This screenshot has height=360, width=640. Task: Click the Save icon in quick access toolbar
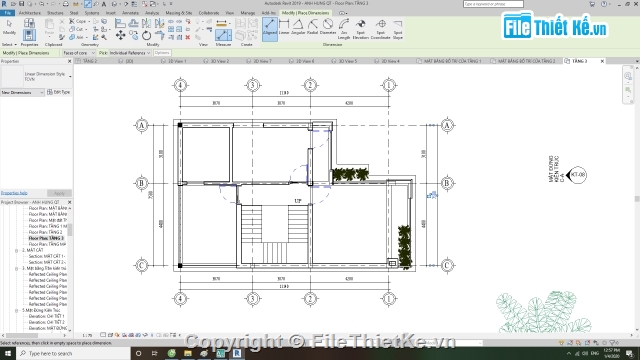22,4
